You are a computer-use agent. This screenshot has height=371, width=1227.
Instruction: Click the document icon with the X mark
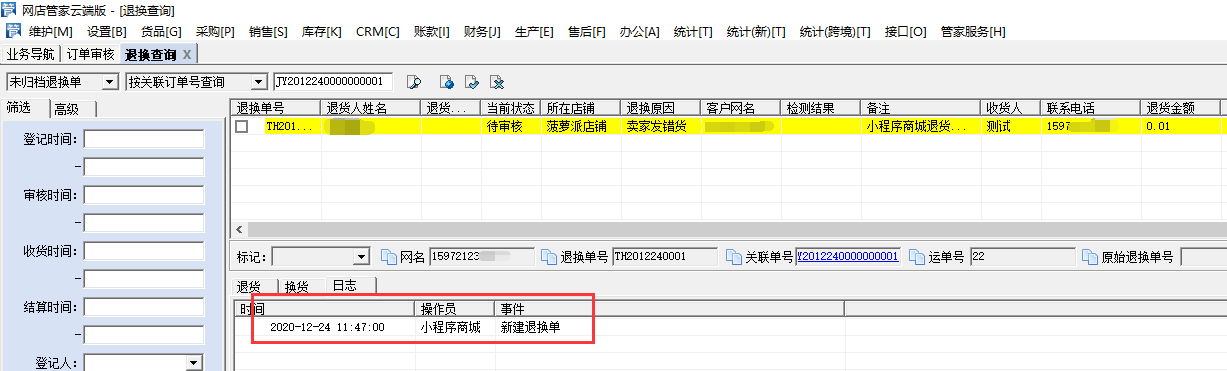497,81
